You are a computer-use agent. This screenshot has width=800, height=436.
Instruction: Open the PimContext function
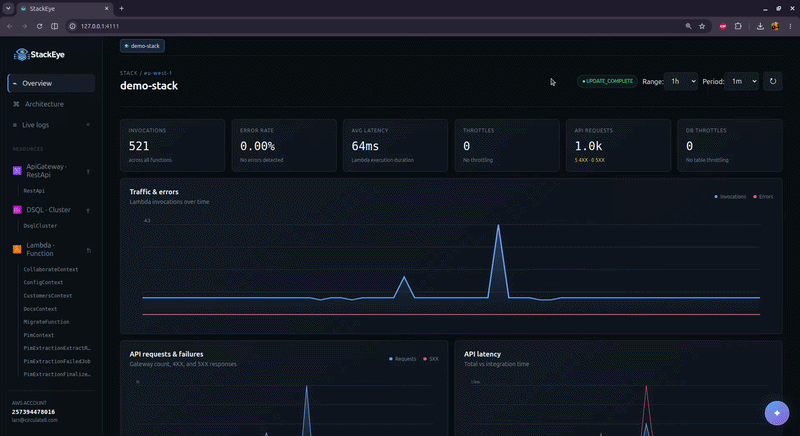tap(38, 336)
